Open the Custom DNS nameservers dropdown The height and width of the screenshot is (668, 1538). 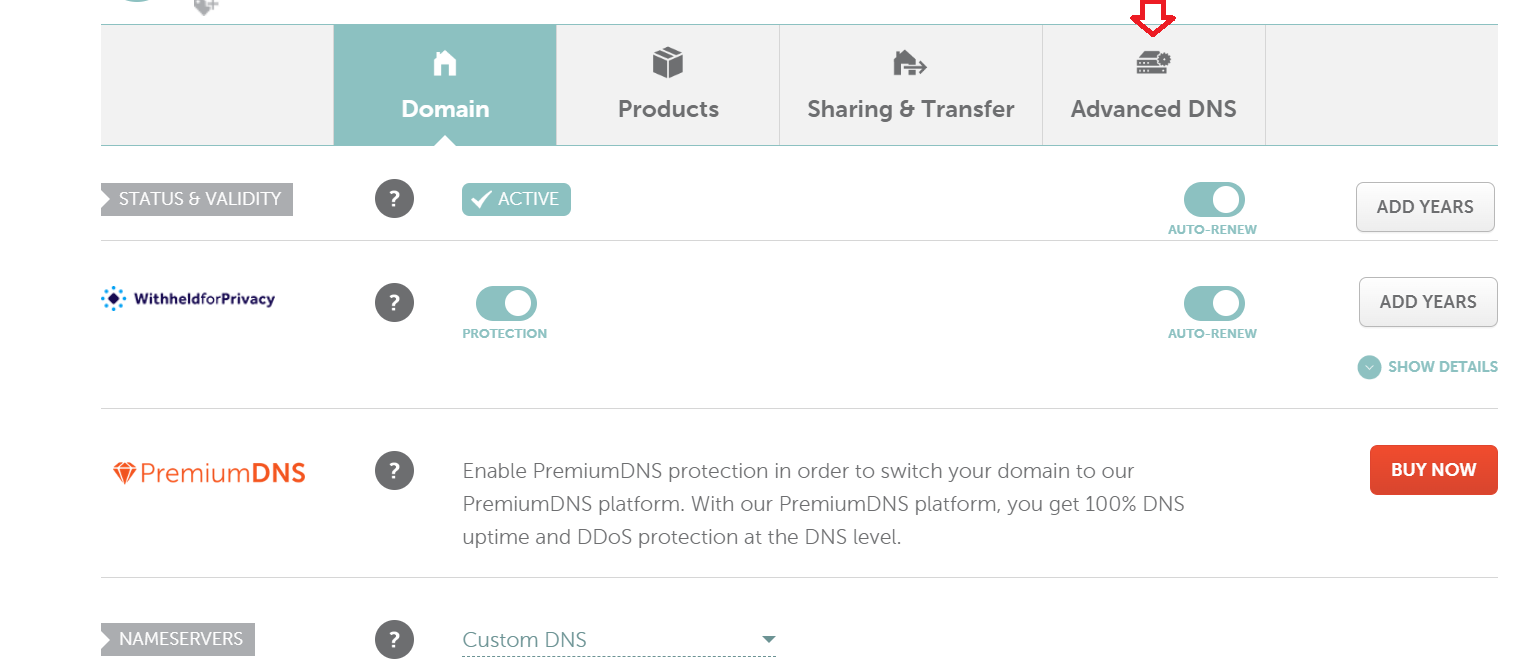(618, 640)
